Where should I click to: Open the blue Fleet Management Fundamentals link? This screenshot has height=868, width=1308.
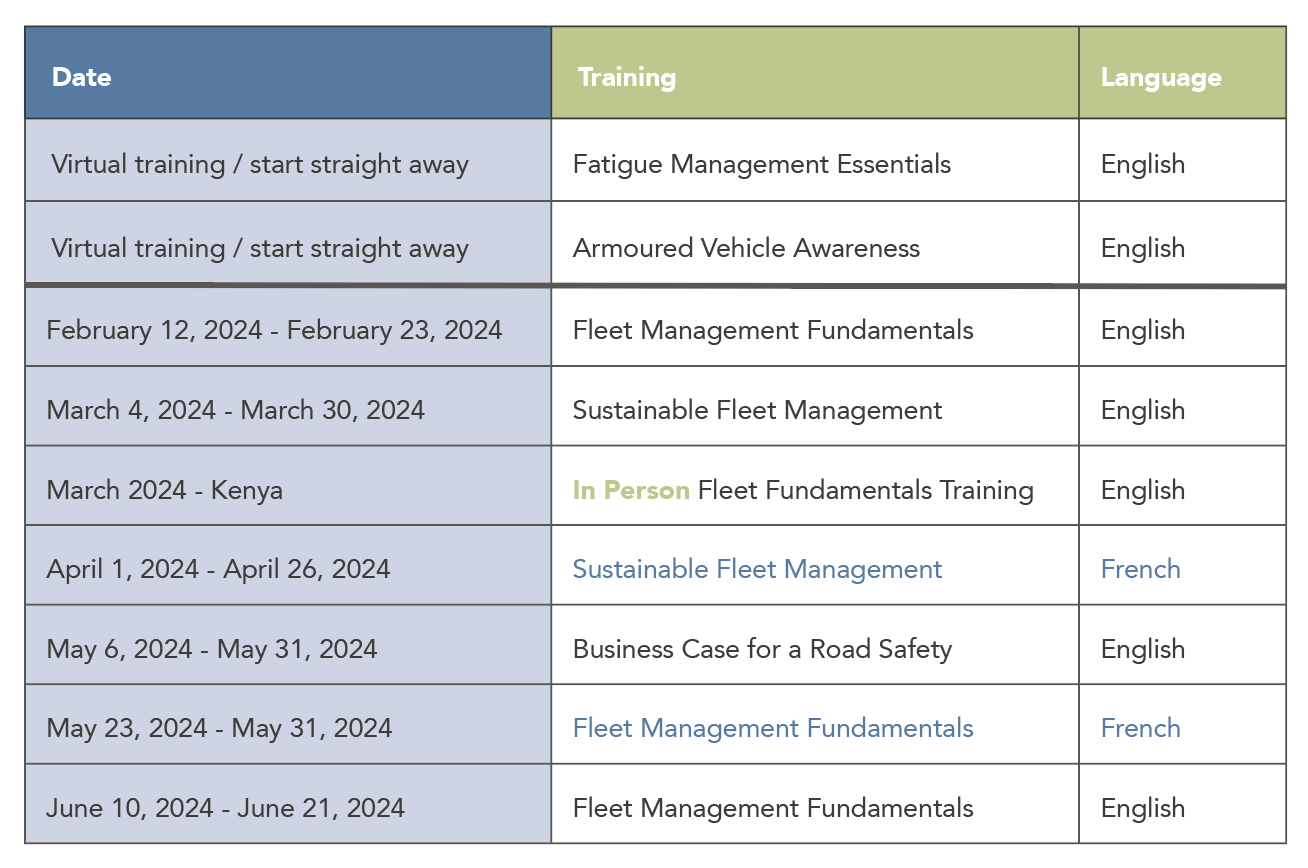[773, 728]
